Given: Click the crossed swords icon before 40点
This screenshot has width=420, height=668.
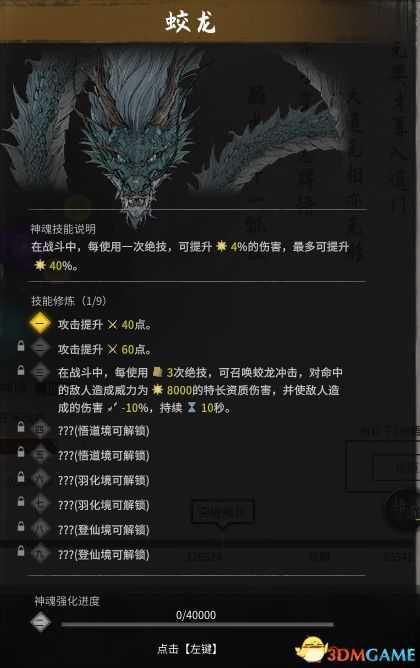Looking at the screenshot, I should click(x=112, y=325).
